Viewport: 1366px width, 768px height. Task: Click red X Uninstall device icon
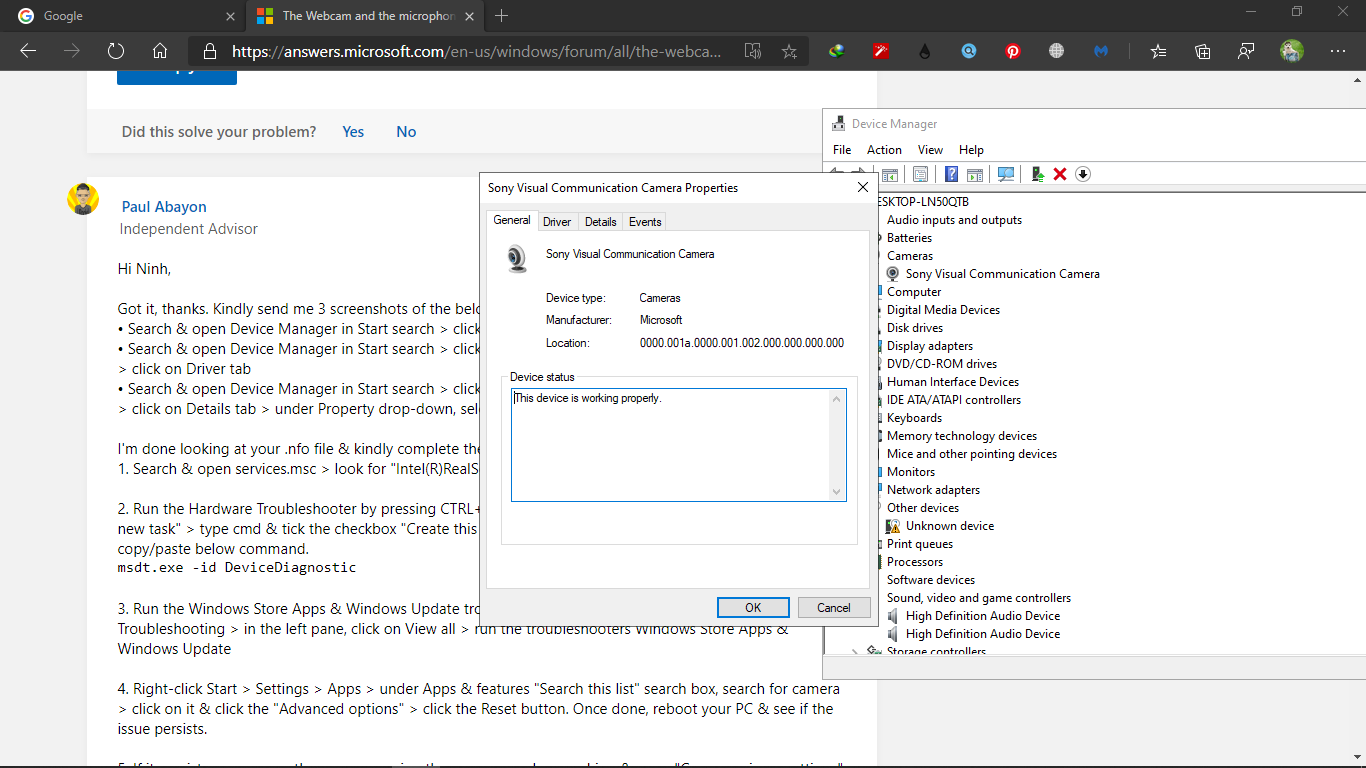click(x=1060, y=174)
